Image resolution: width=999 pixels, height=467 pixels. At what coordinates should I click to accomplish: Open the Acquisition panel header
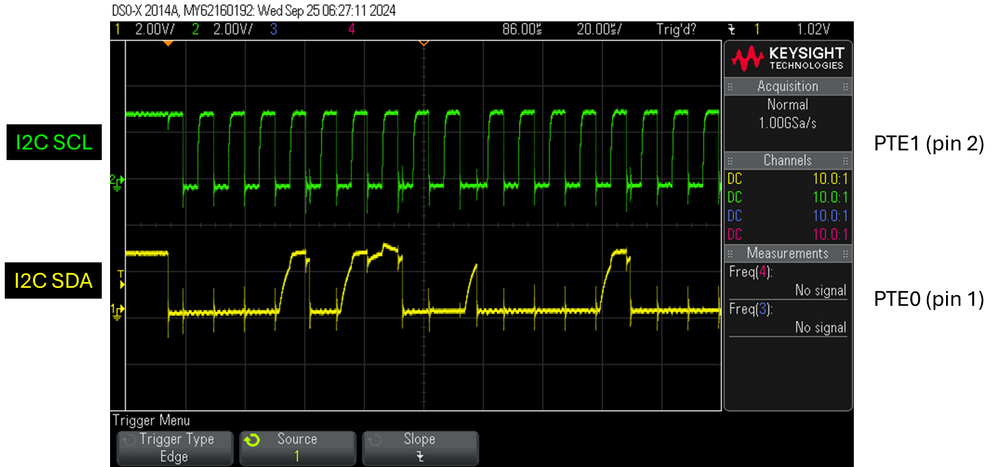(787, 86)
